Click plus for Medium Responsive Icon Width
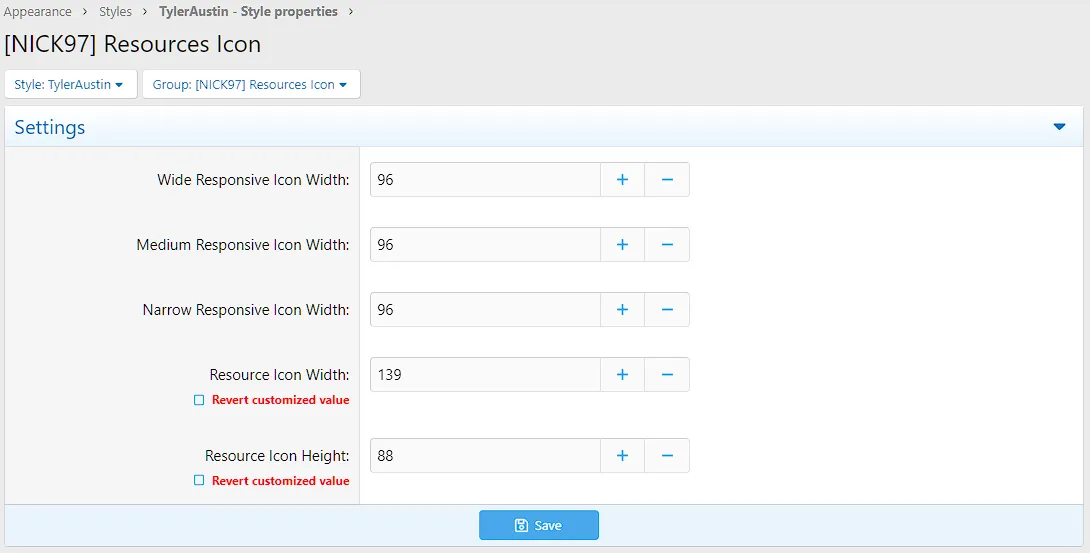Screen dimensions: 1090x553 pos(622,245)
